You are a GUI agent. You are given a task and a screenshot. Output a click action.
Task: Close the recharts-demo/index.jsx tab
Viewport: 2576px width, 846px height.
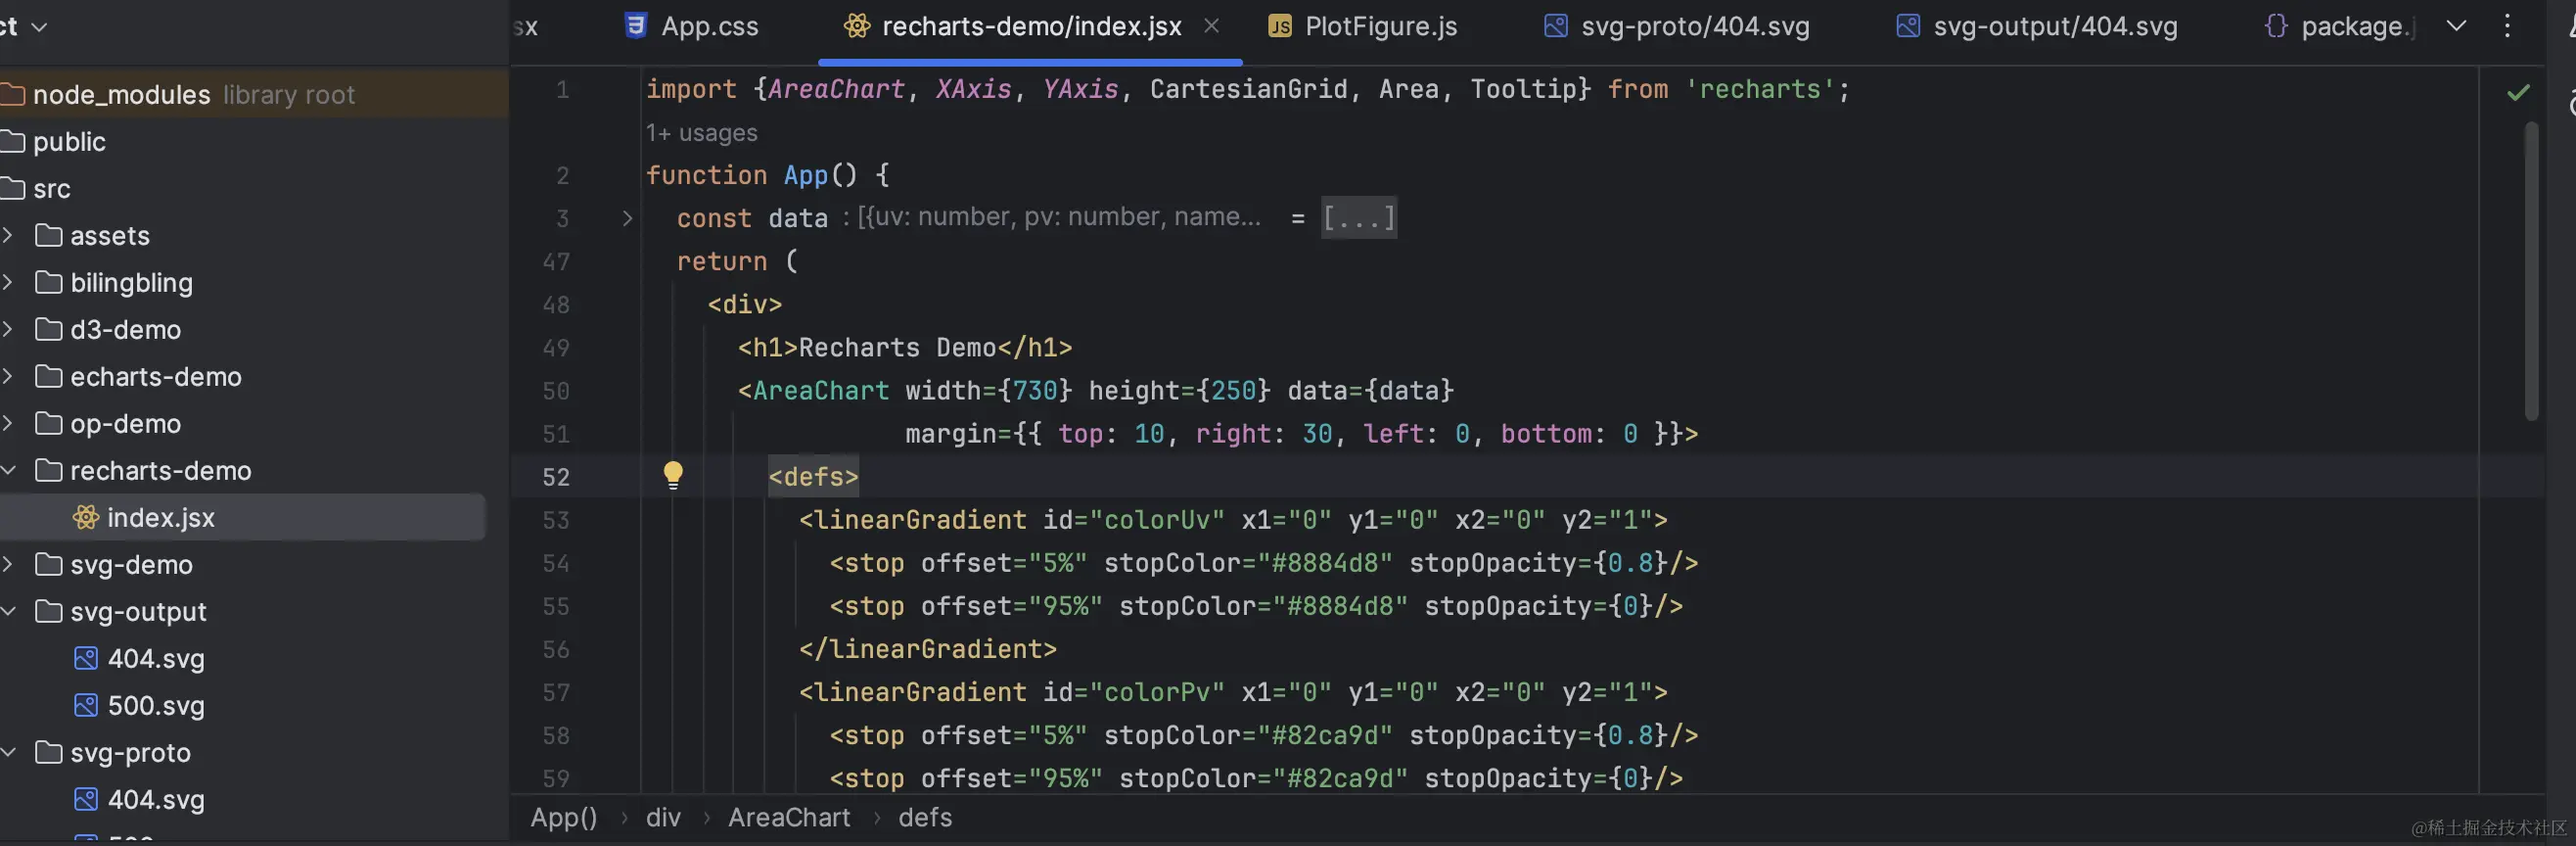pos(1211,26)
